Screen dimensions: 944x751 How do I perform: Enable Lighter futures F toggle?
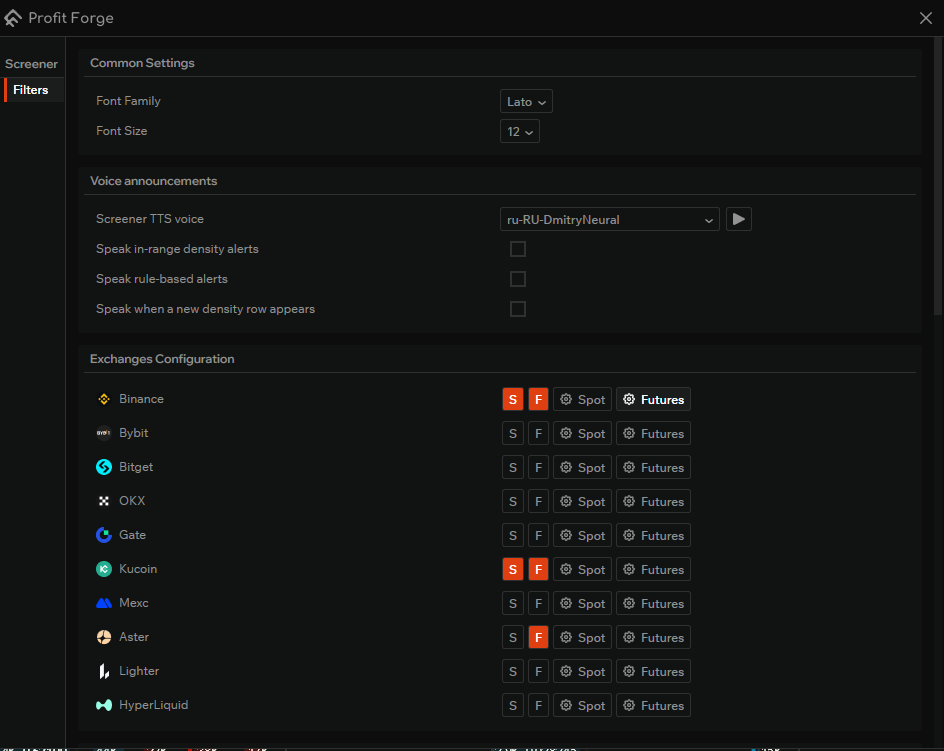(538, 672)
